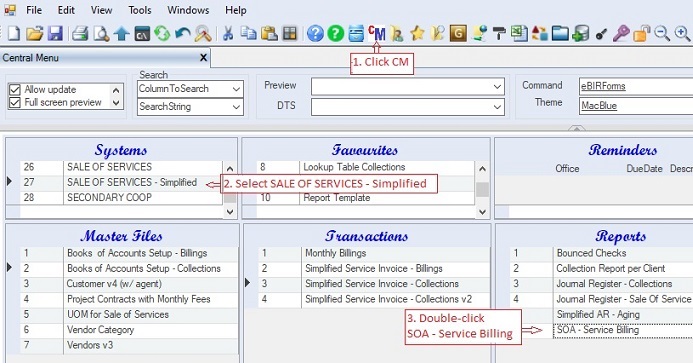693x363 pixels.
Task: Click the eBIRForms command link
Action: tap(603, 86)
